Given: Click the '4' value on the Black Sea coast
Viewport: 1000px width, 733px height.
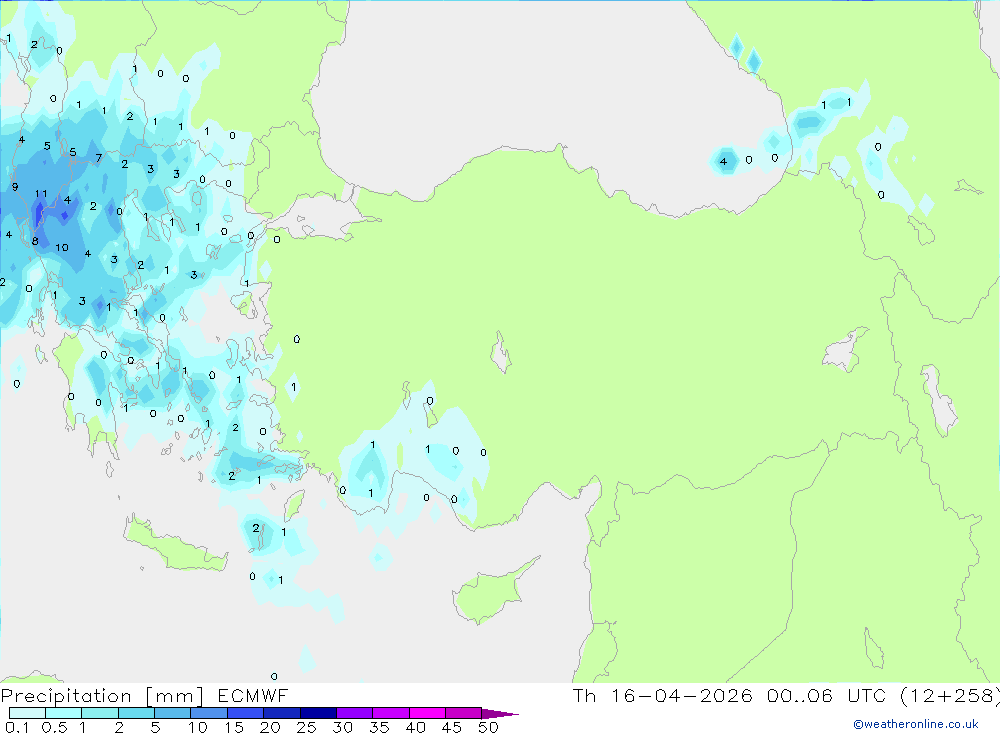Looking at the screenshot, I should 723,161.
